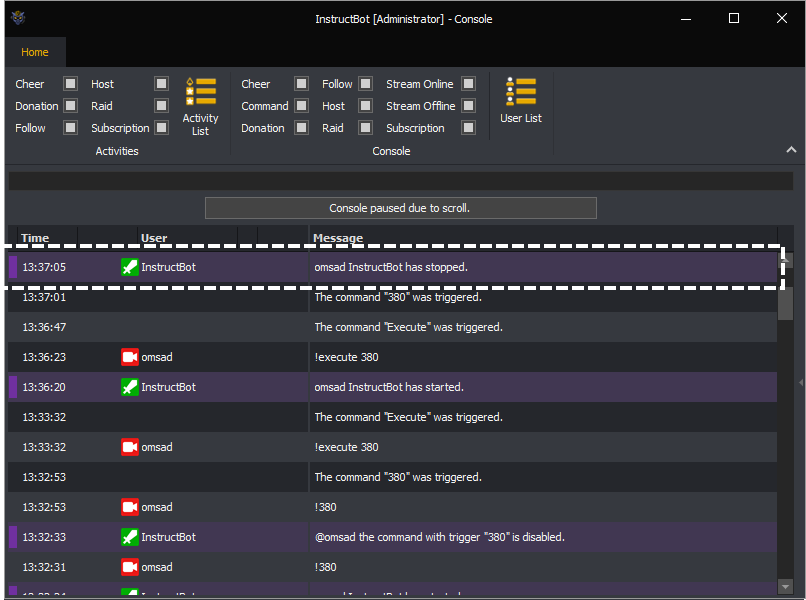Image resolution: width=806 pixels, height=600 pixels.
Task: Click the camera icon on the 13:32:53 omsad row
Action: (x=130, y=507)
